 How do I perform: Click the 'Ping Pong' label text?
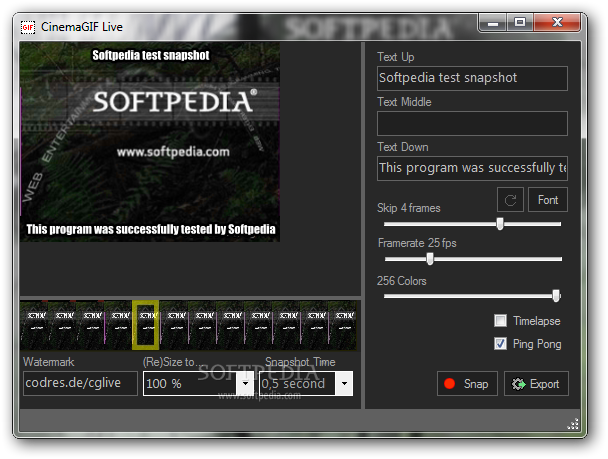(537, 344)
